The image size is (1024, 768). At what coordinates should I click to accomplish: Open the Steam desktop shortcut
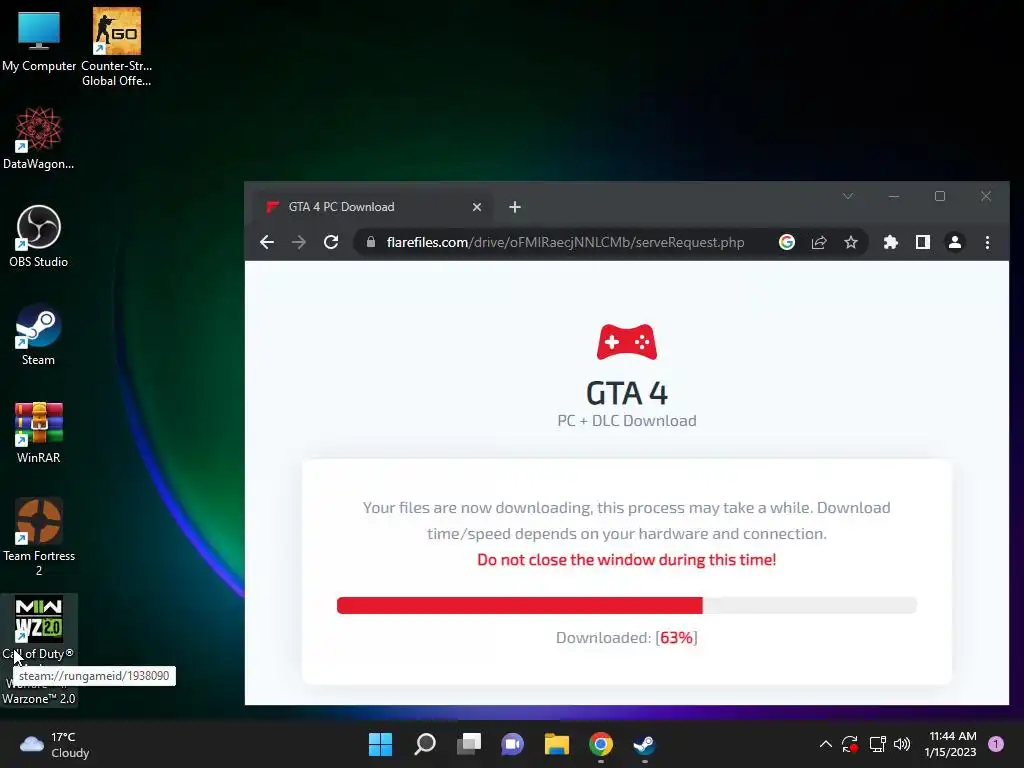(x=39, y=334)
